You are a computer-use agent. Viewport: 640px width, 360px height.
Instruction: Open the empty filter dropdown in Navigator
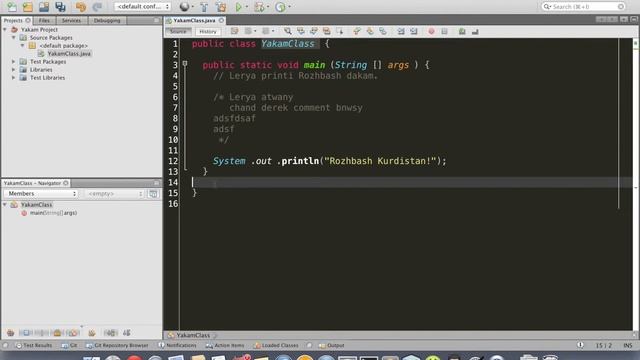click(115, 194)
